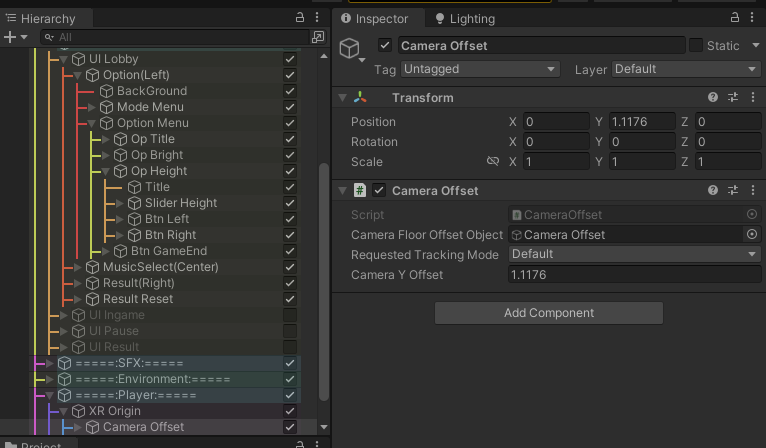
Task: Uncheck the =====:Environment:===== row checkbox
Action: point(290,379)
